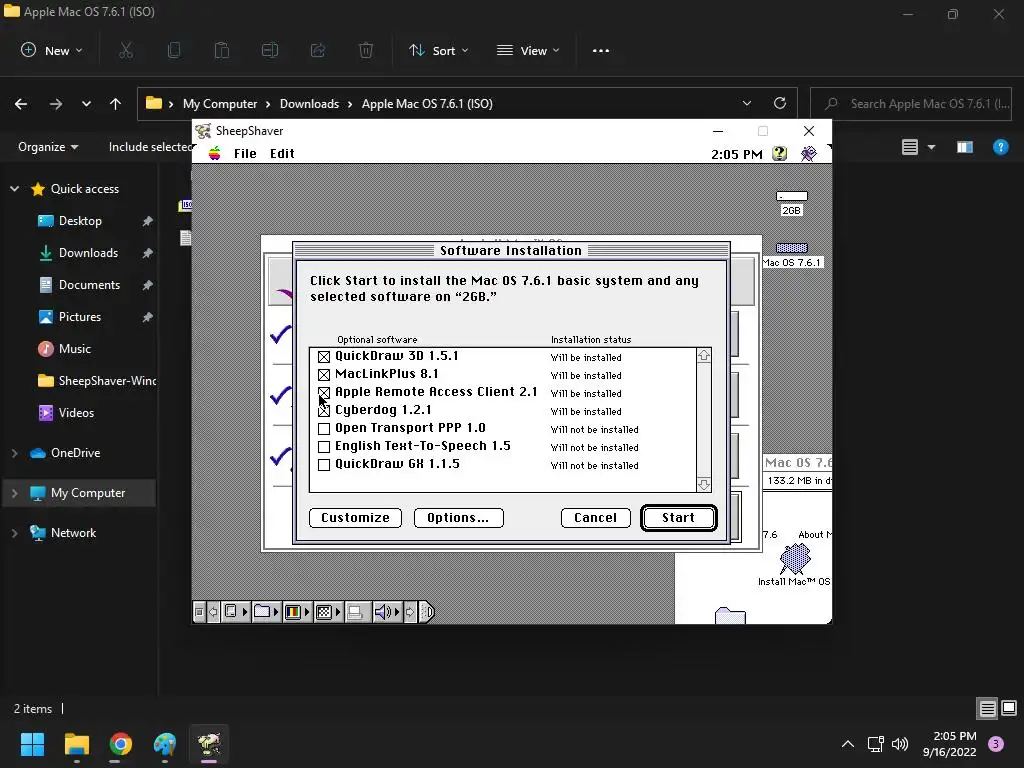Open the View dropdown
Viewport: 1024px width, 768px height.
[528, 50]
